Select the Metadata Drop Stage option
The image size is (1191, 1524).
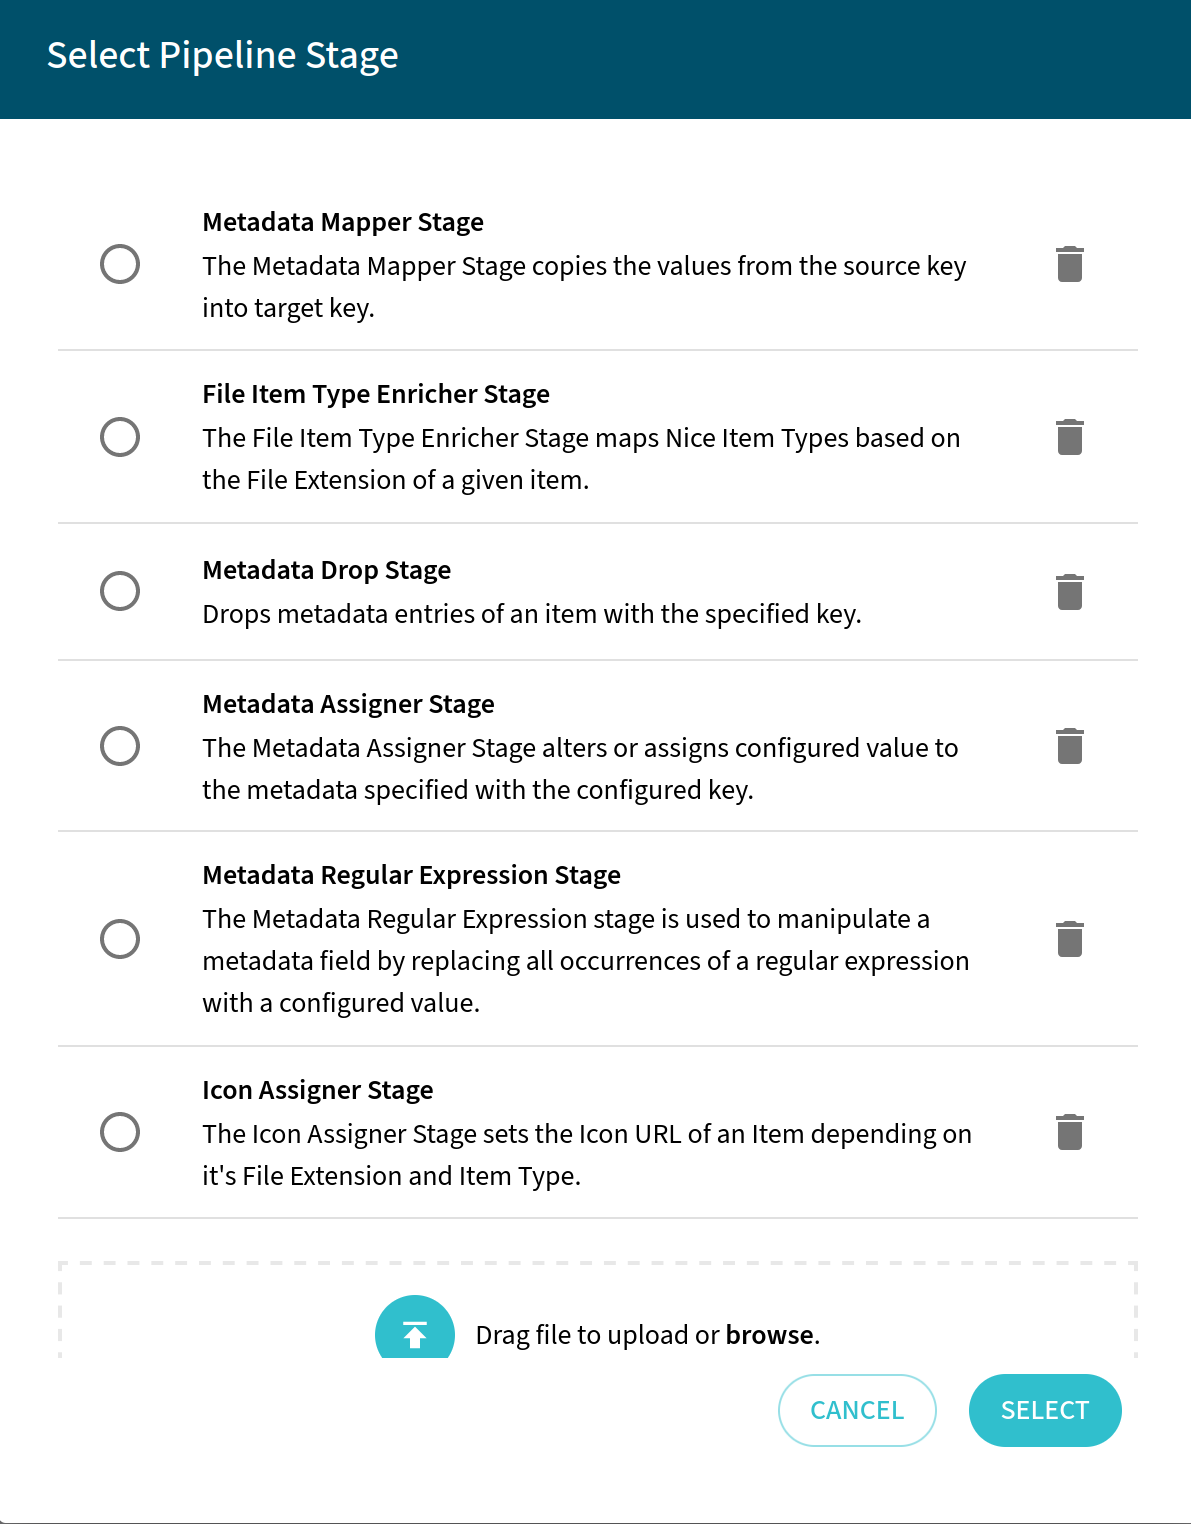coord(119,592)
